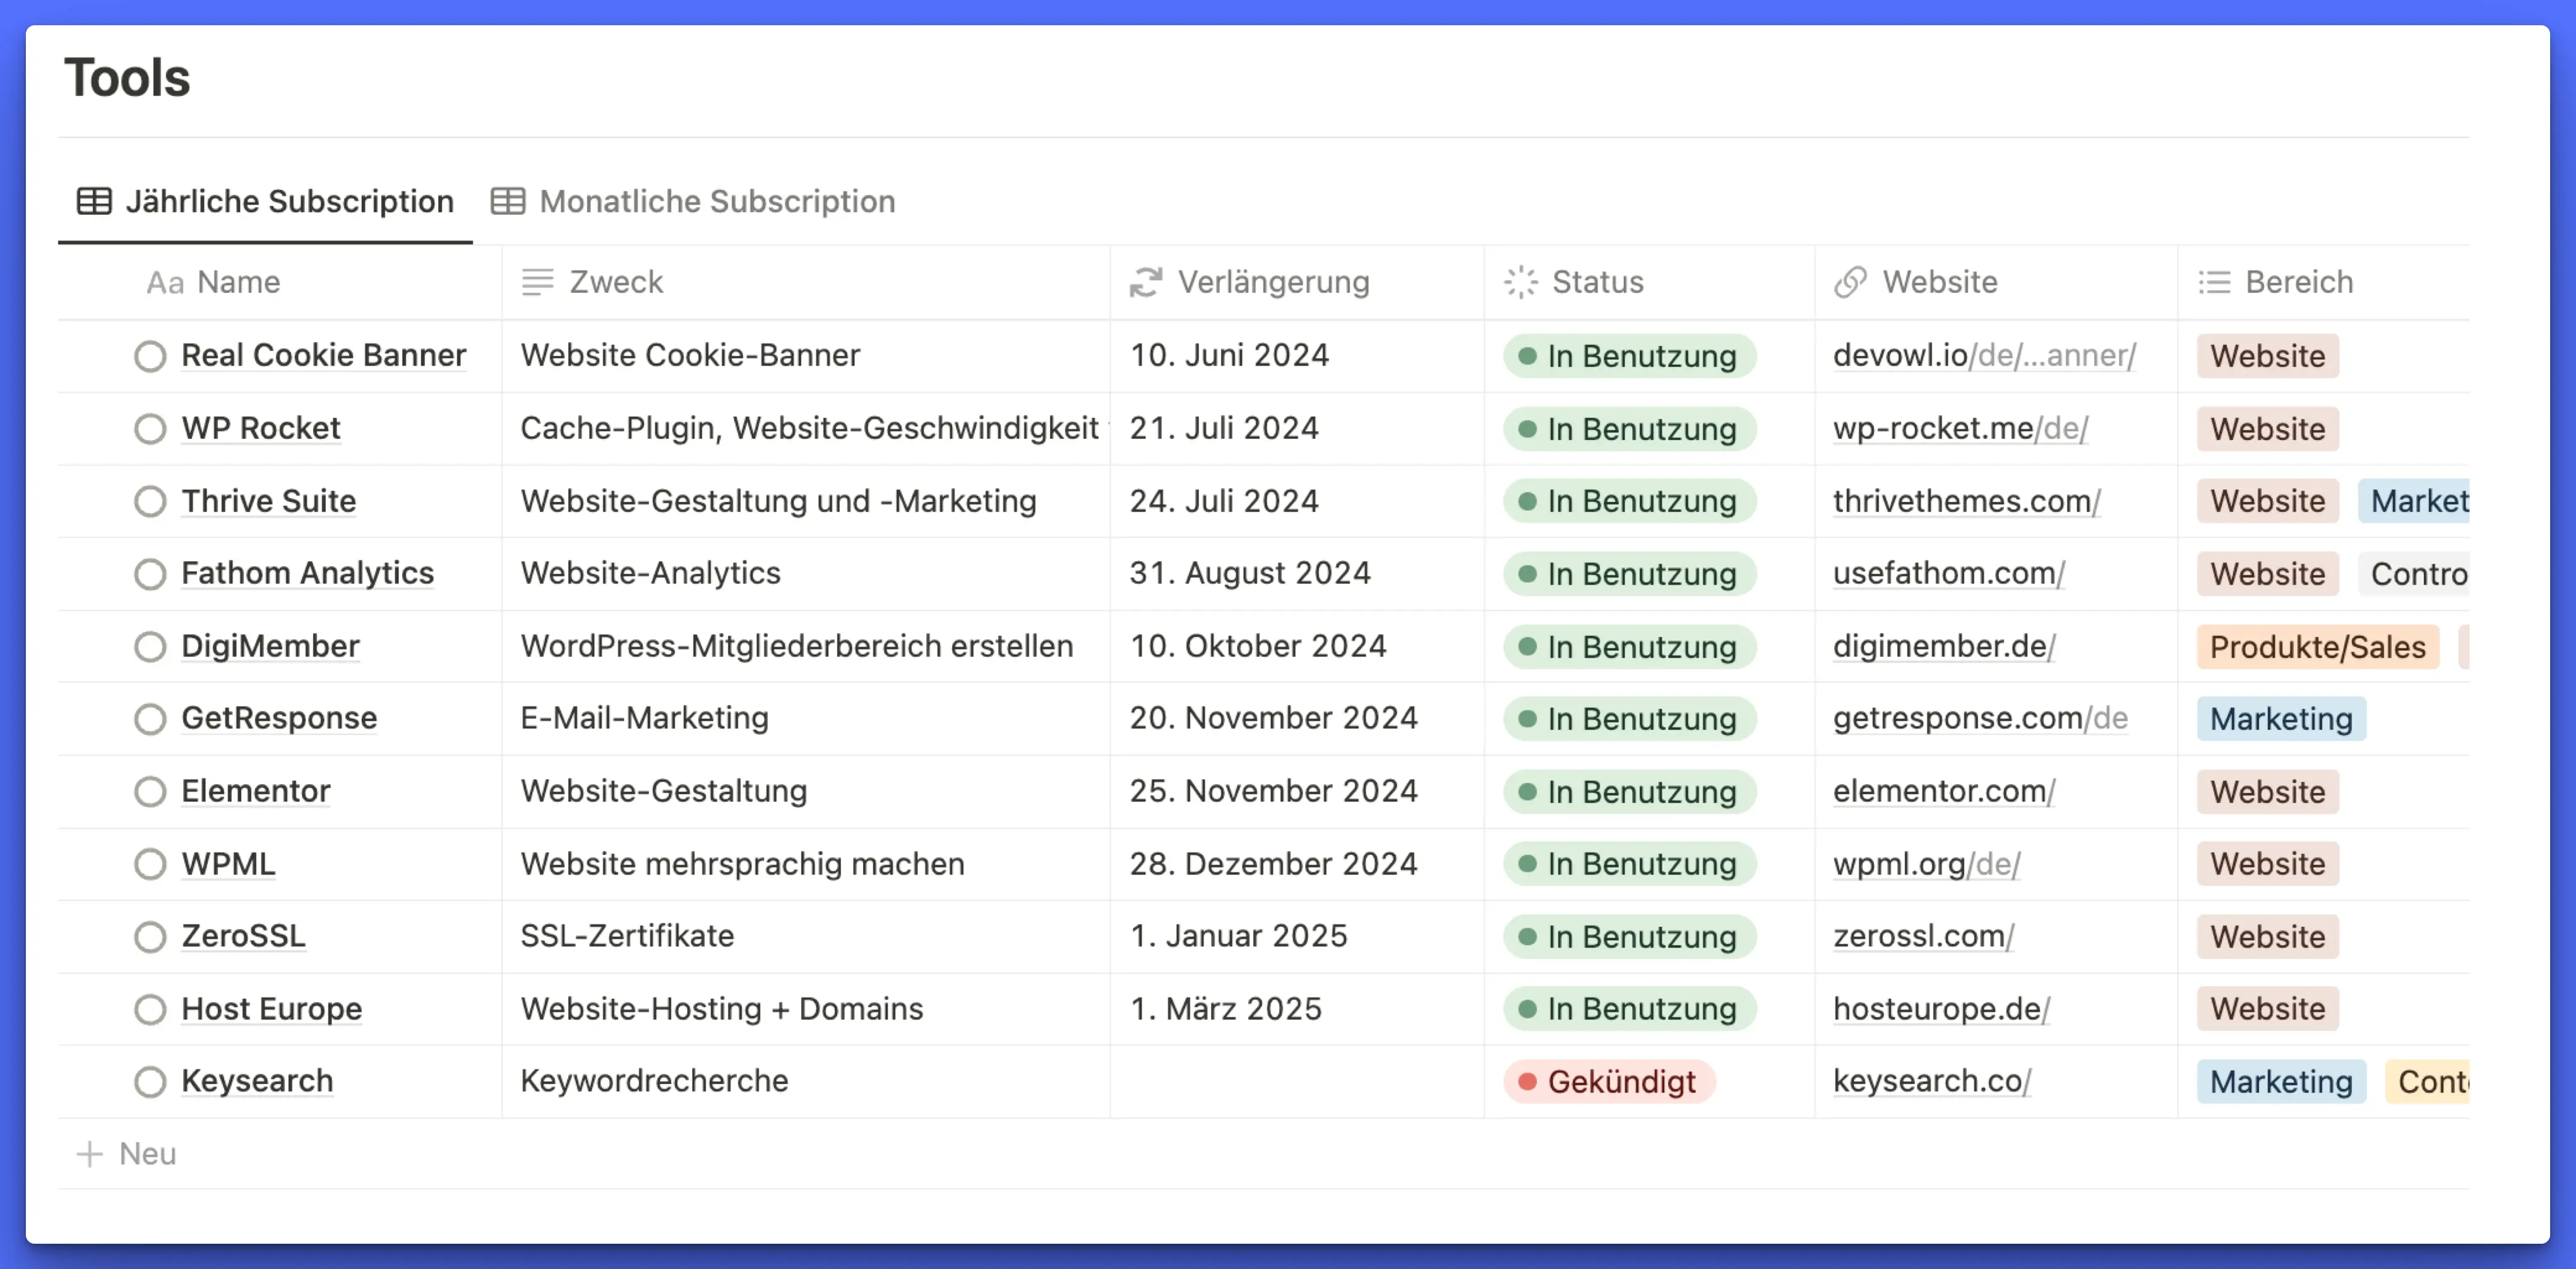Switch to the Monatliche Subscription tab

click(x=716, y=201)
